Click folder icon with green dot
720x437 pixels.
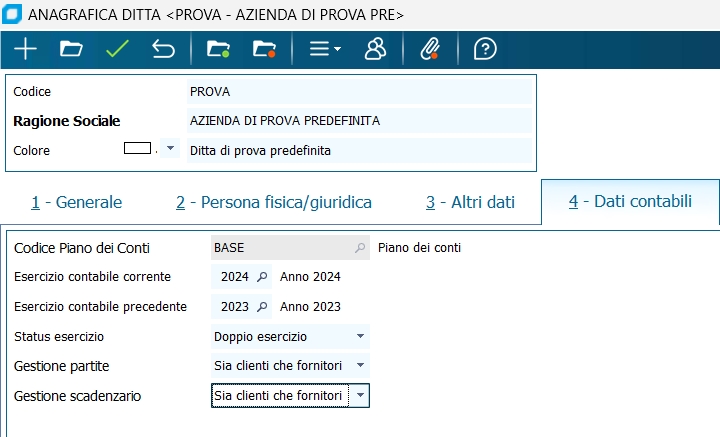click(217, 49)
